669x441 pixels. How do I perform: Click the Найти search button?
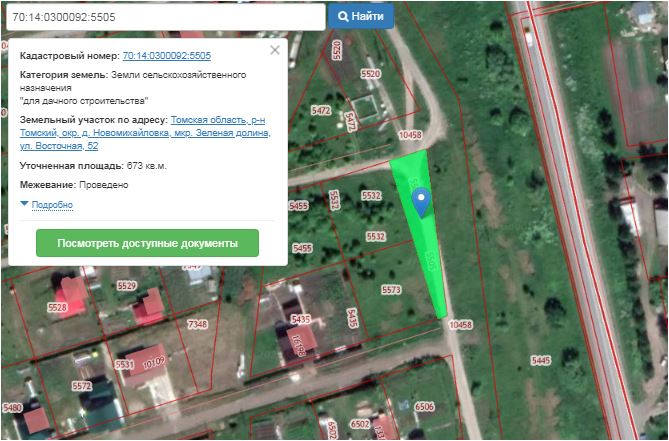[361, 16]
